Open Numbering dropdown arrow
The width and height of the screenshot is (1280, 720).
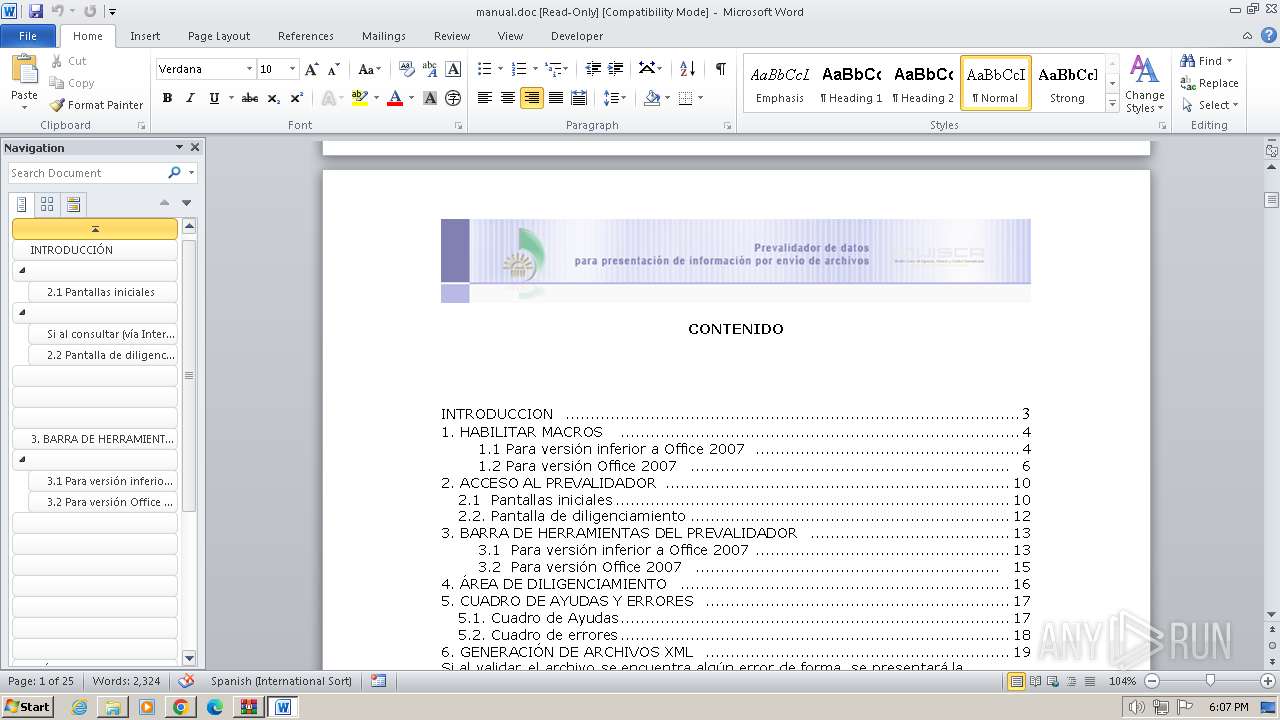pos(535,69)
